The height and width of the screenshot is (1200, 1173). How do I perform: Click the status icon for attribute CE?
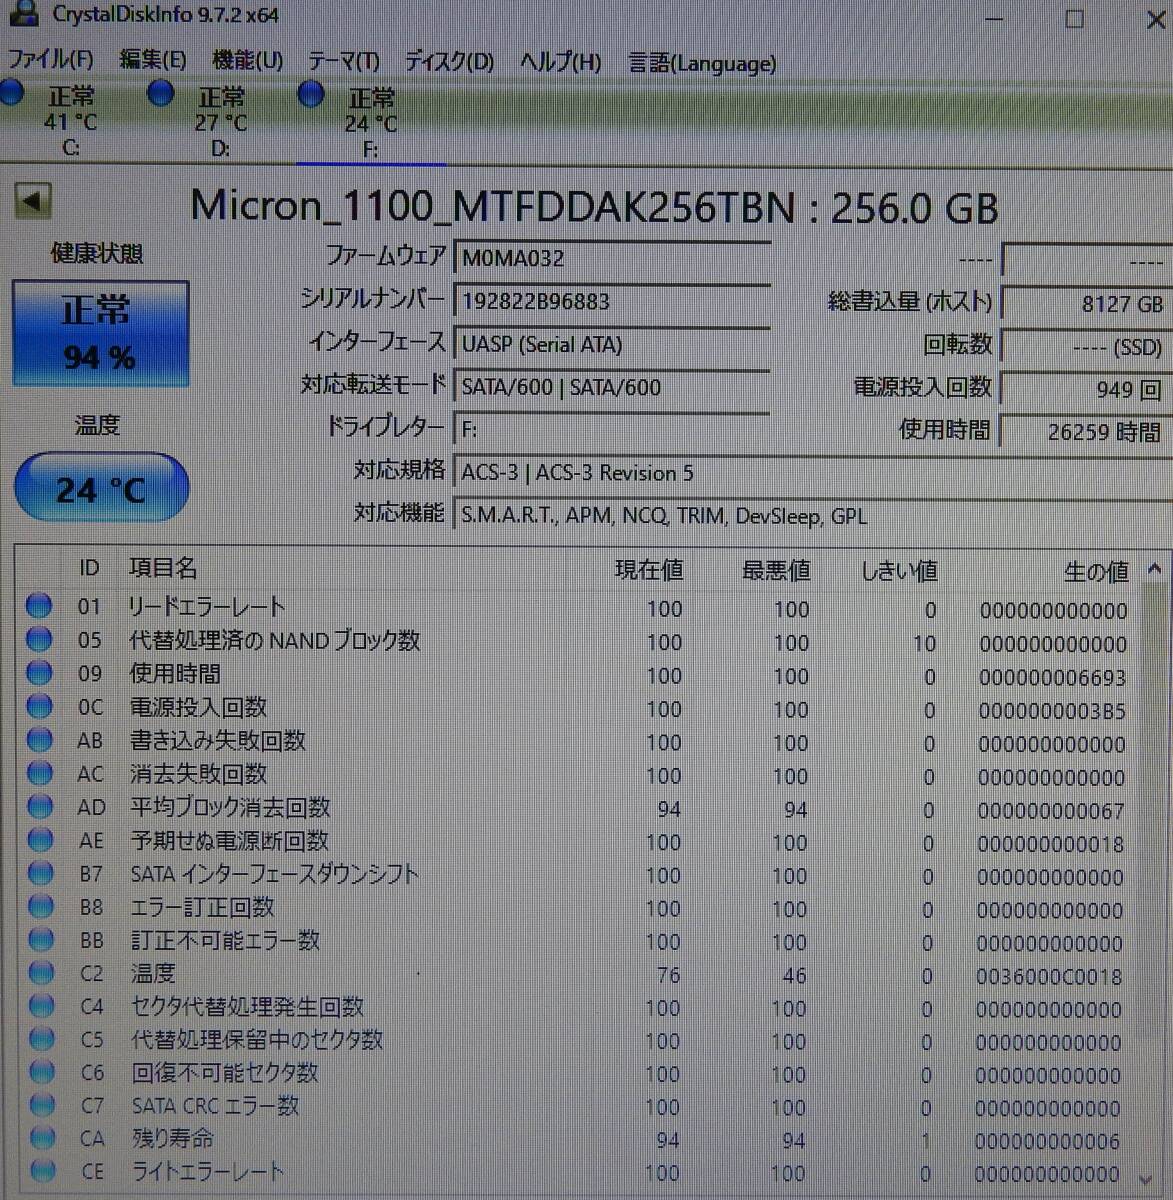[x=43, y=1169]
